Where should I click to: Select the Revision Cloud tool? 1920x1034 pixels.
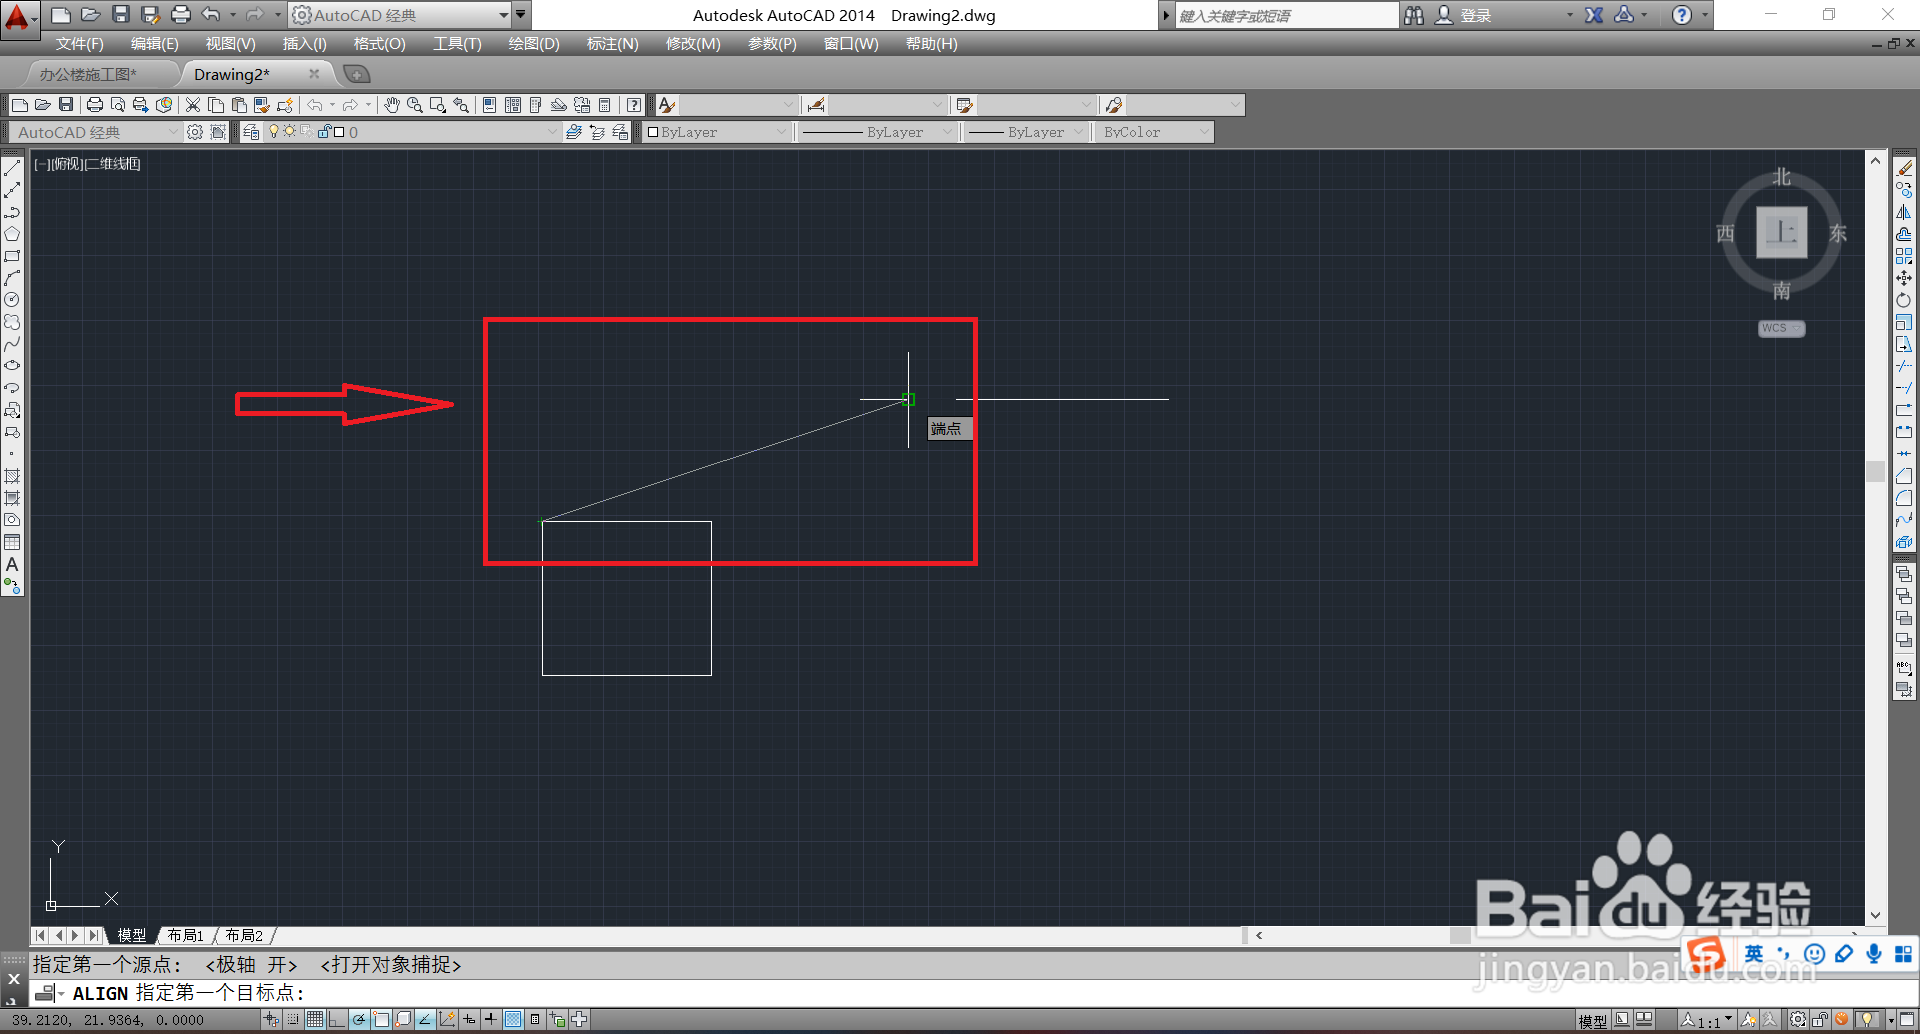click(12, 322)
